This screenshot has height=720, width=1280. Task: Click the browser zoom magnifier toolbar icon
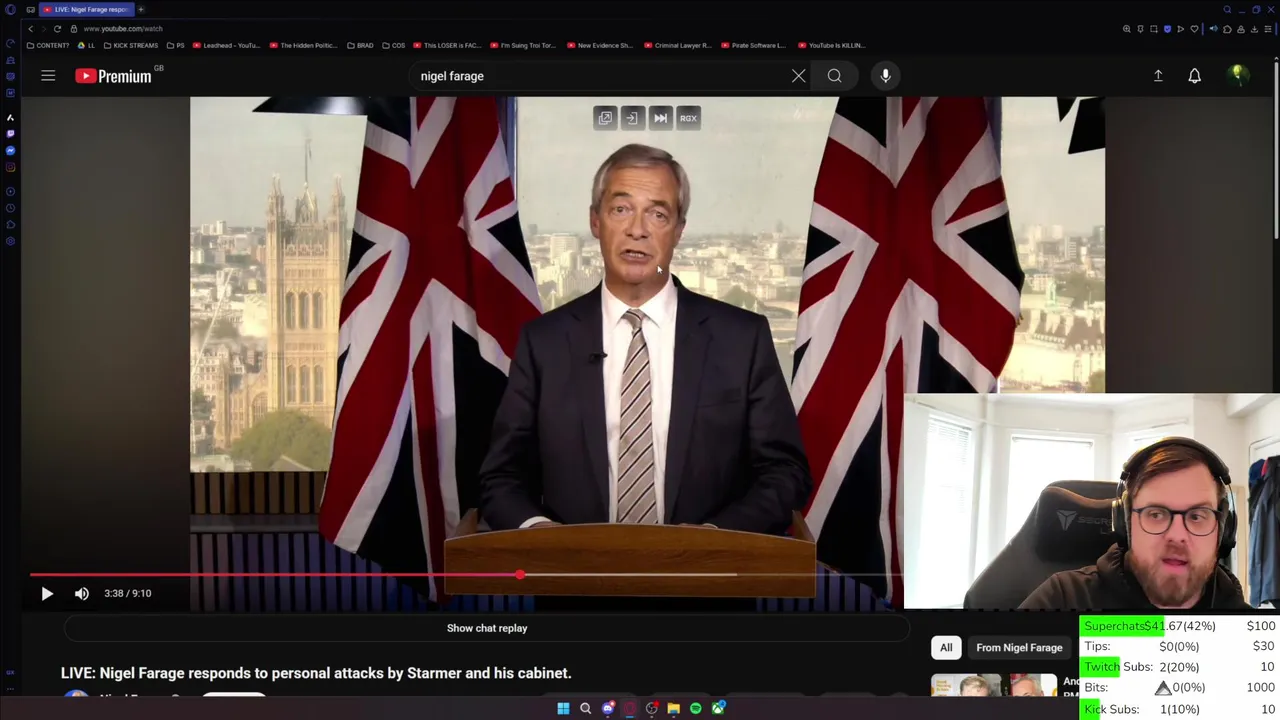click(1127, 29)
